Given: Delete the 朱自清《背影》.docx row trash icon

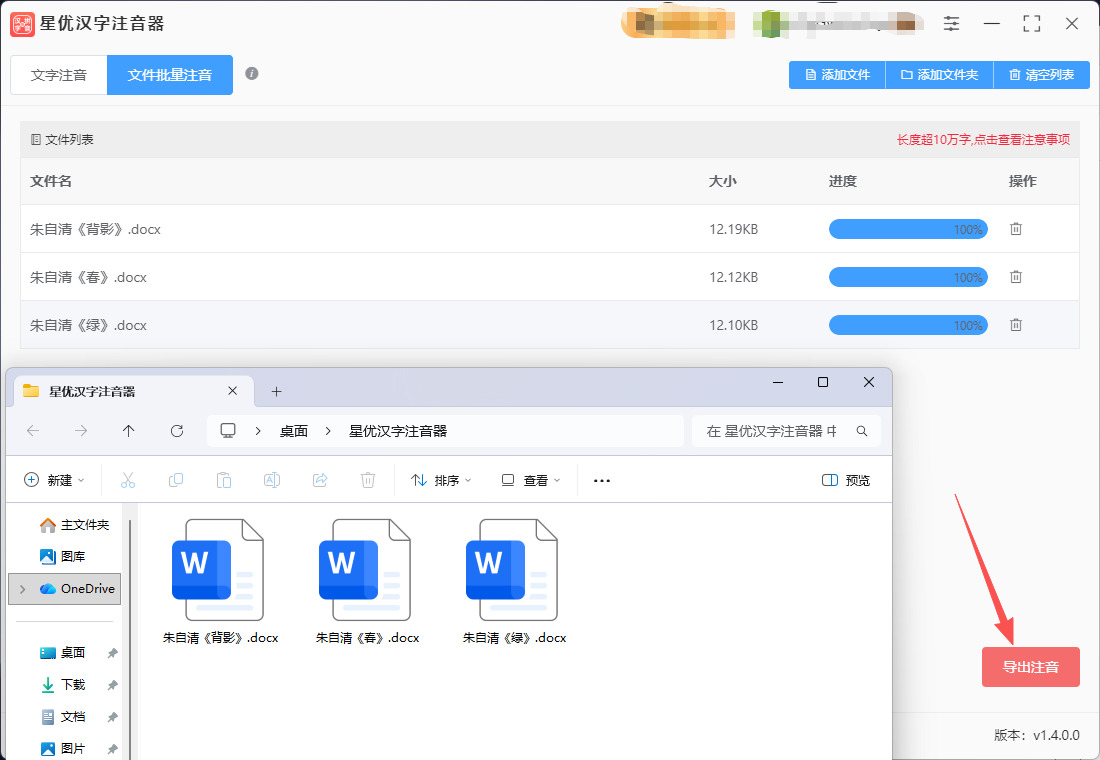Looking at the screenshot, I should [x=1016, y=229].
